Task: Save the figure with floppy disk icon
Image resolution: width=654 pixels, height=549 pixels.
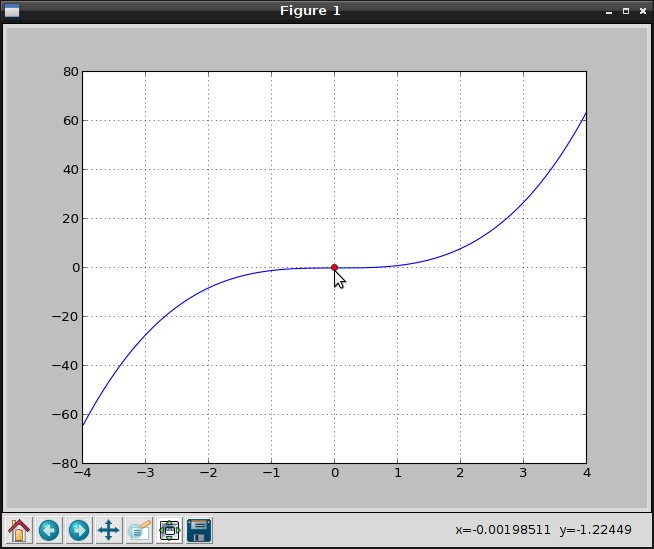Action: pos(199,530)
